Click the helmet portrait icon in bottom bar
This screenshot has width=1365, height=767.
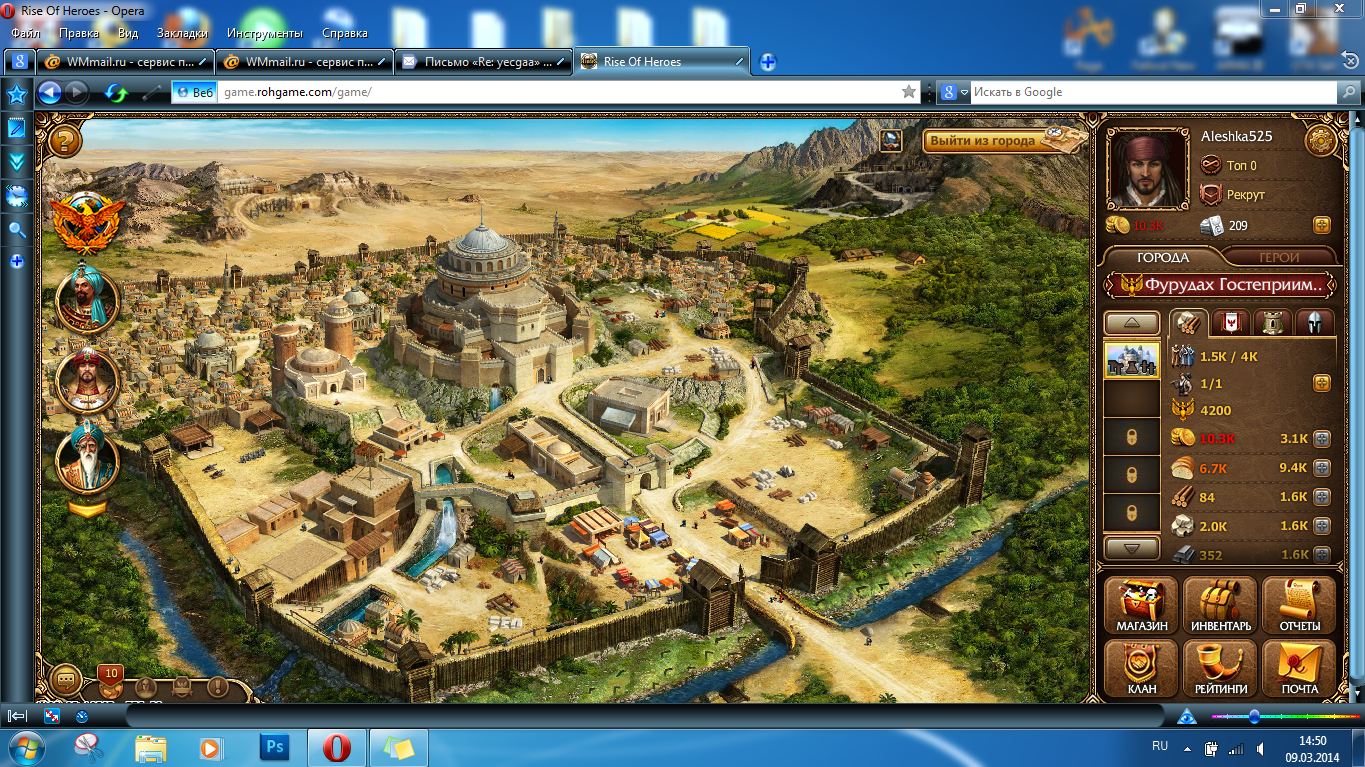point(146,687)
